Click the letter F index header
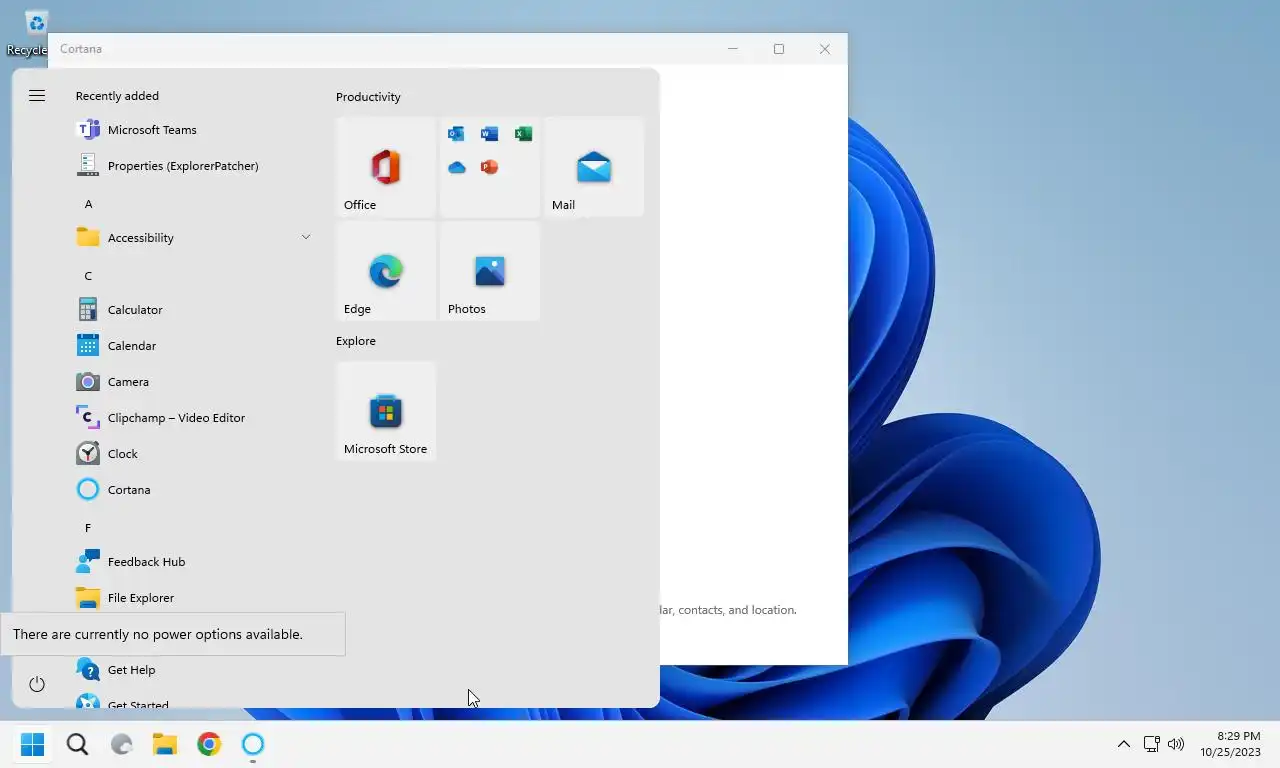 pyautogui.click(x=88, y=528)
